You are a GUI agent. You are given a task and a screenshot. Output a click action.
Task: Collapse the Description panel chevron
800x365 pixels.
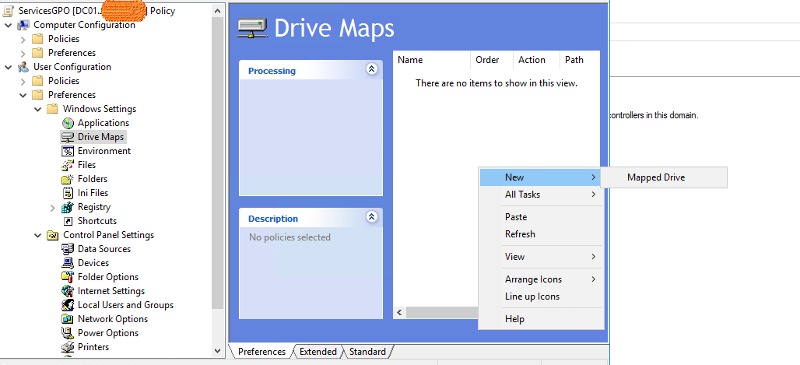(x=372, y=216)
